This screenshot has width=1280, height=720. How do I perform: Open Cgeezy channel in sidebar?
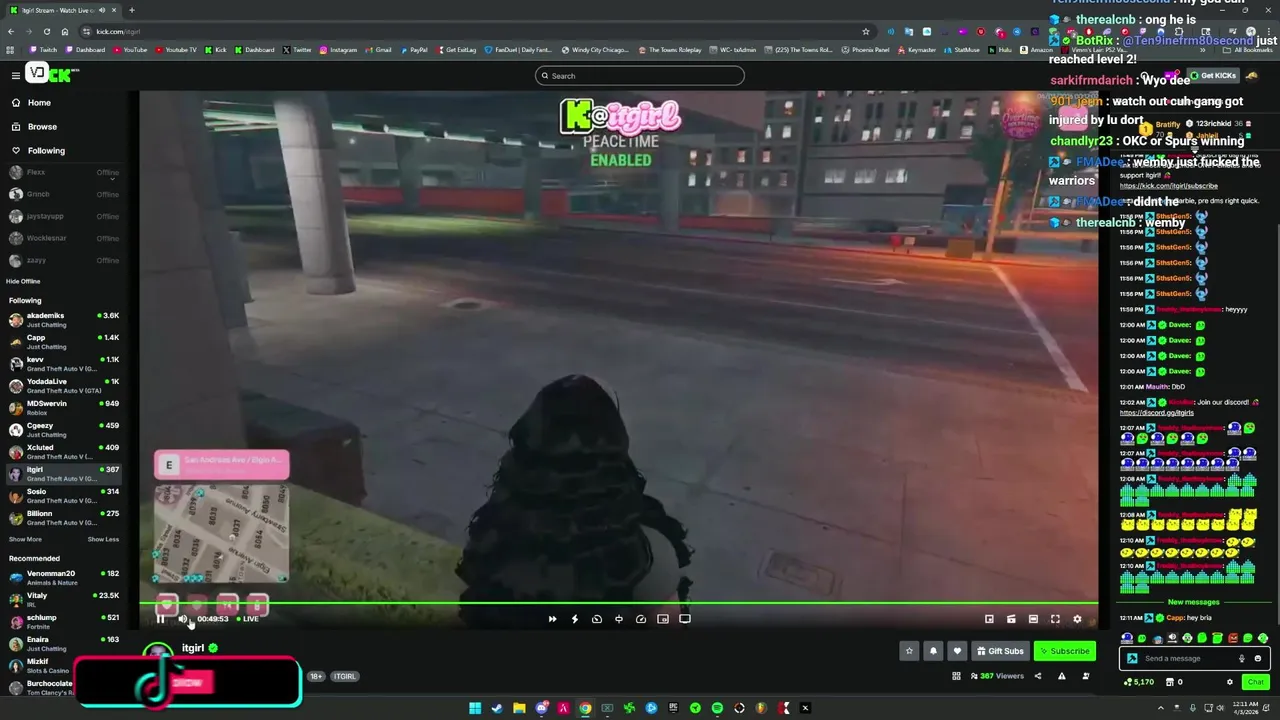pyautogui.click(x=64, y=430)
